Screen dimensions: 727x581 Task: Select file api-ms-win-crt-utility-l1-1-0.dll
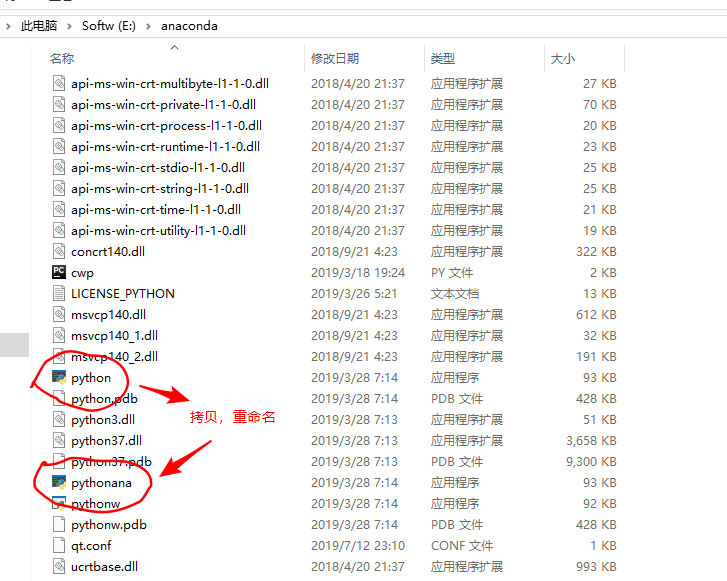[x=159, y=230]
